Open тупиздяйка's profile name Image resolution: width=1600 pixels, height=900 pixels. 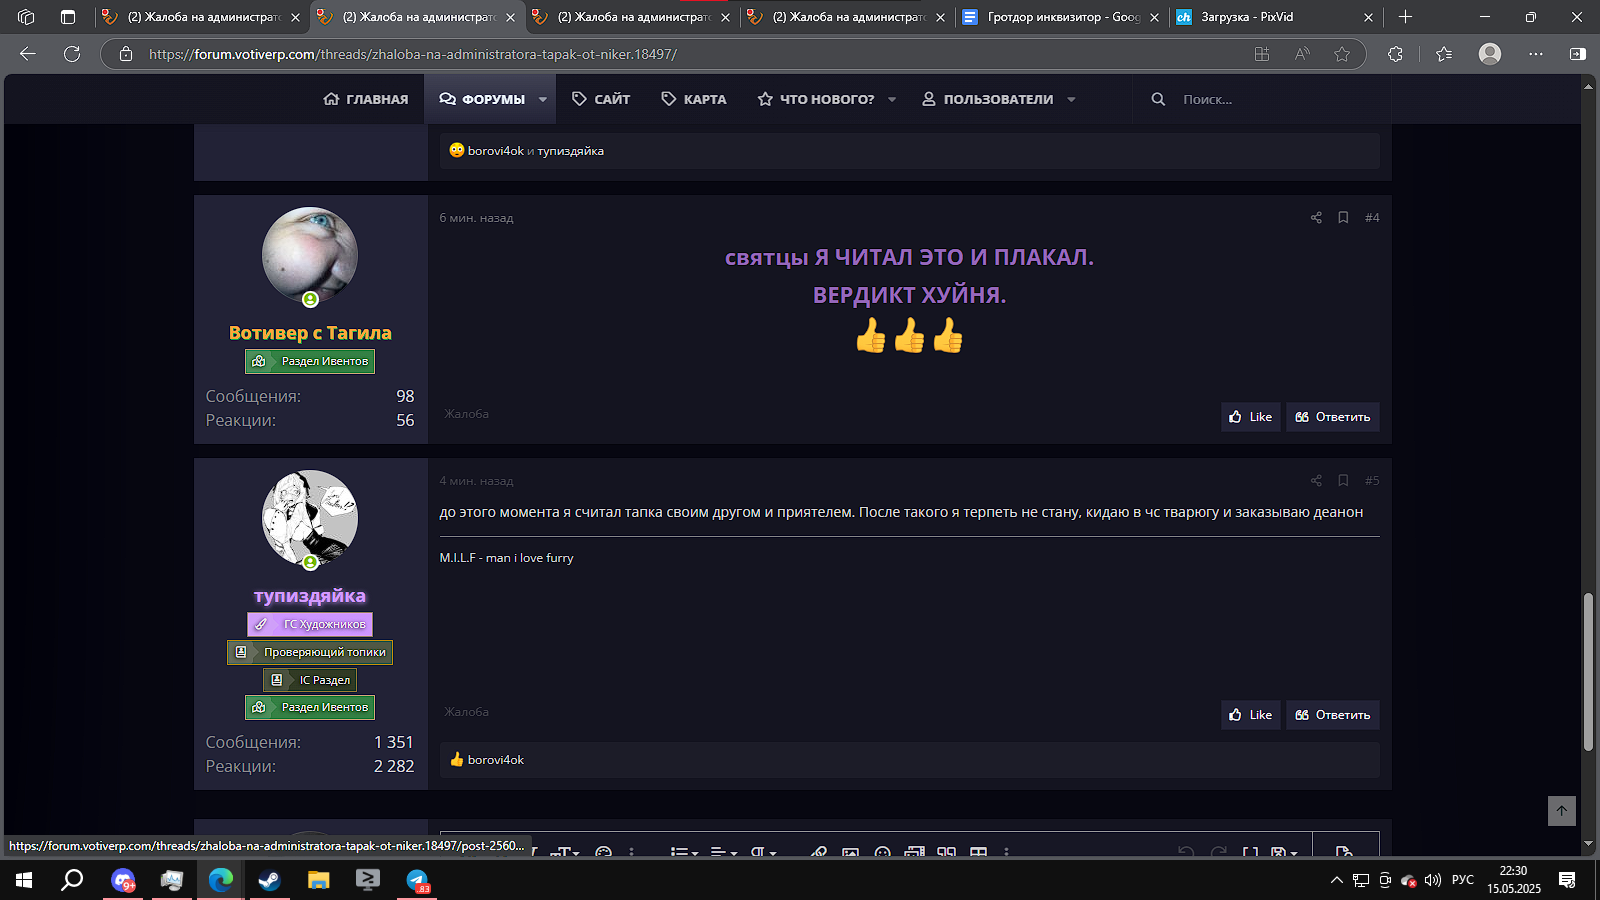point(310,596)
